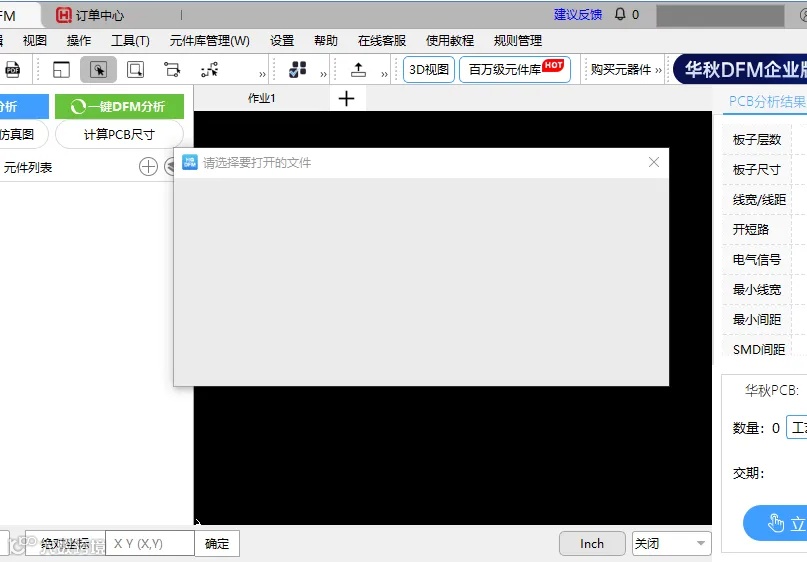Click the panel layout view icon
Image resolution: width=807 pixels, height=562 pixels.
[x=61, y=70]
